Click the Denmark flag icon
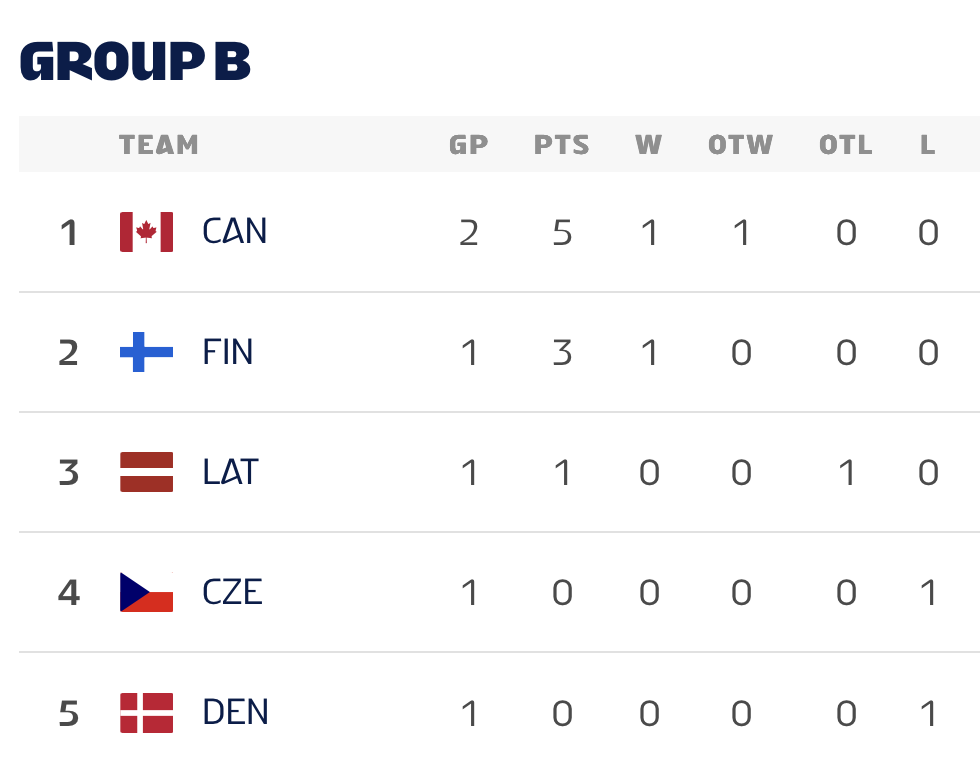The width and height of the screenshot is (980, 772). (x=146, y=712)
